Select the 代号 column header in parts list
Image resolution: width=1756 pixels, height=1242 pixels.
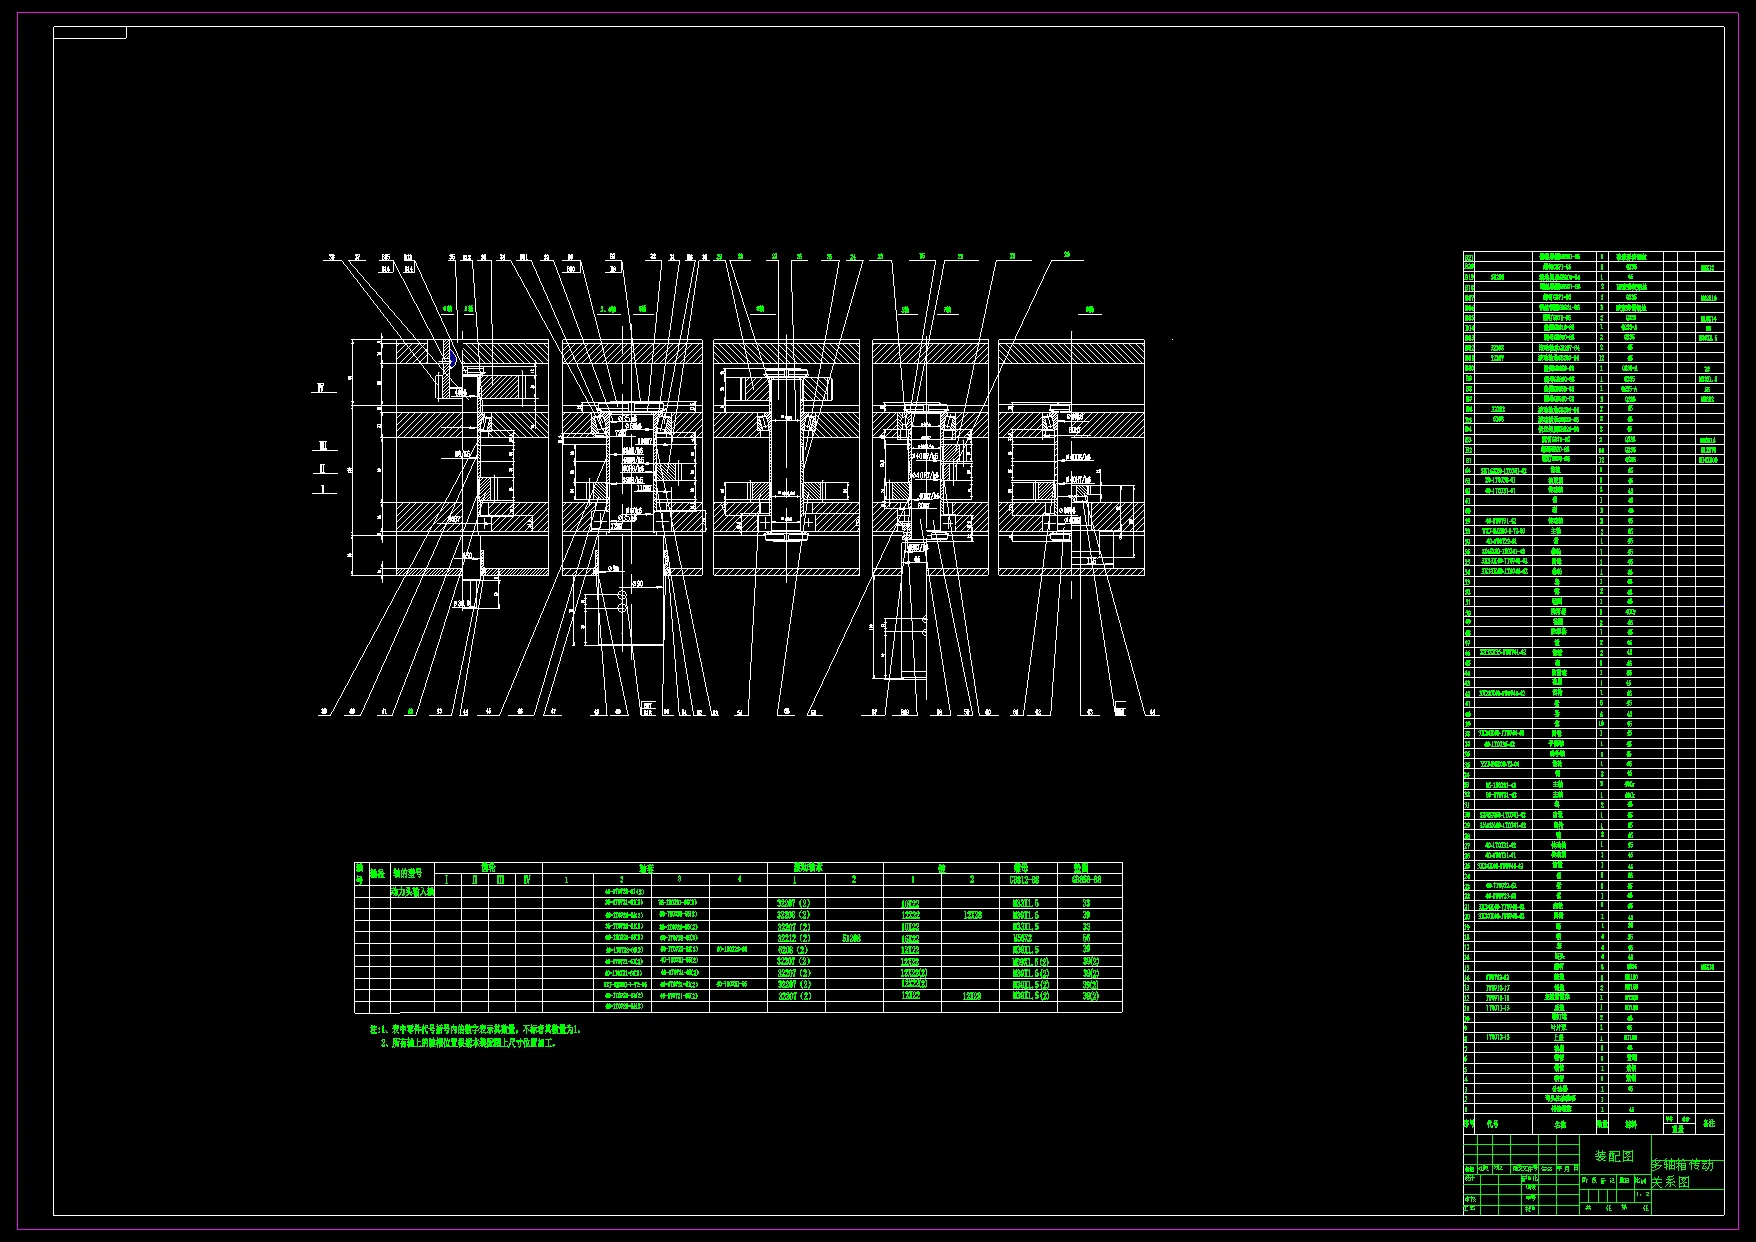[x=1494, y=1124]
